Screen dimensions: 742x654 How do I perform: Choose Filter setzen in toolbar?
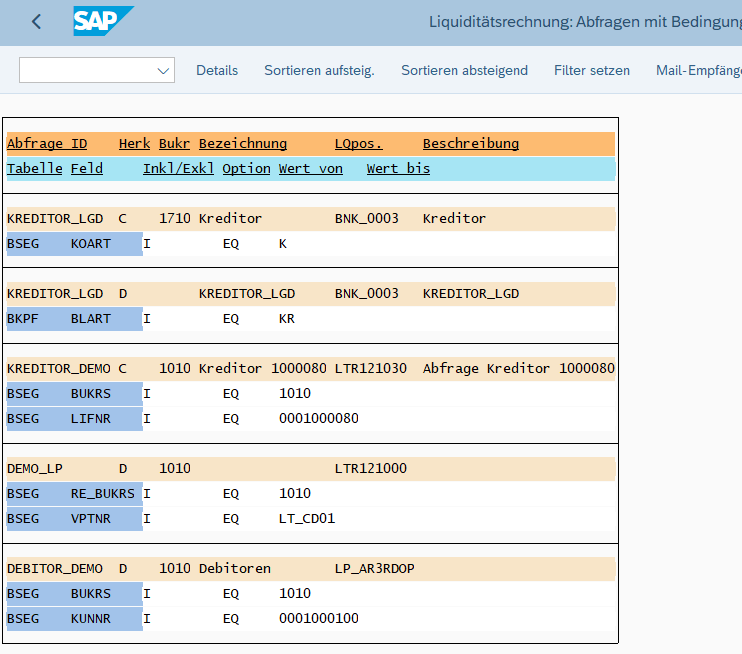[592, 71]
